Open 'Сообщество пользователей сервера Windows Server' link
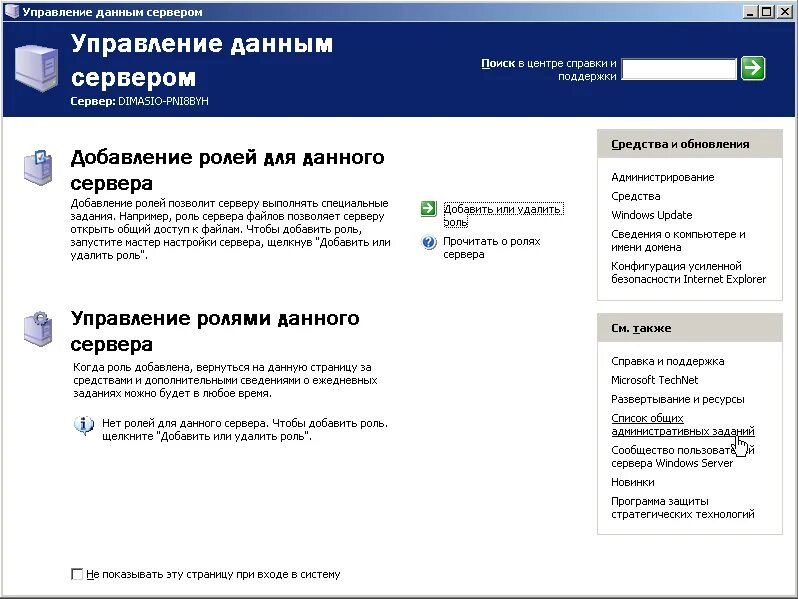The width and height of the screenshot is (798, 599). coord(682,457)
